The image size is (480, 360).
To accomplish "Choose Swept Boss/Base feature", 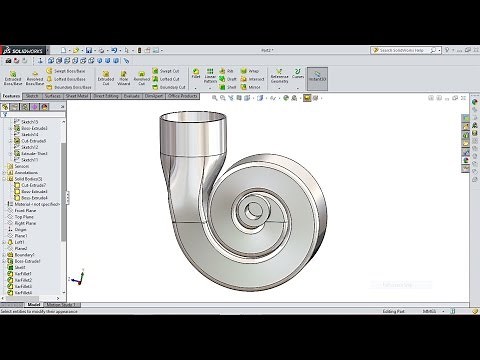I will tap(66, 71).
